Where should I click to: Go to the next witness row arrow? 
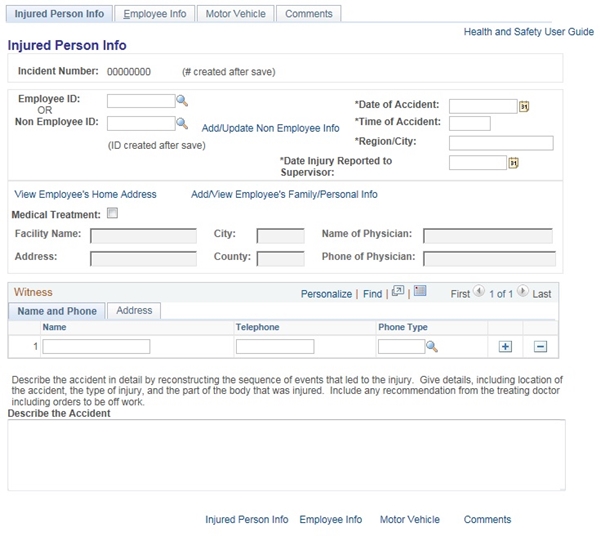522,293
